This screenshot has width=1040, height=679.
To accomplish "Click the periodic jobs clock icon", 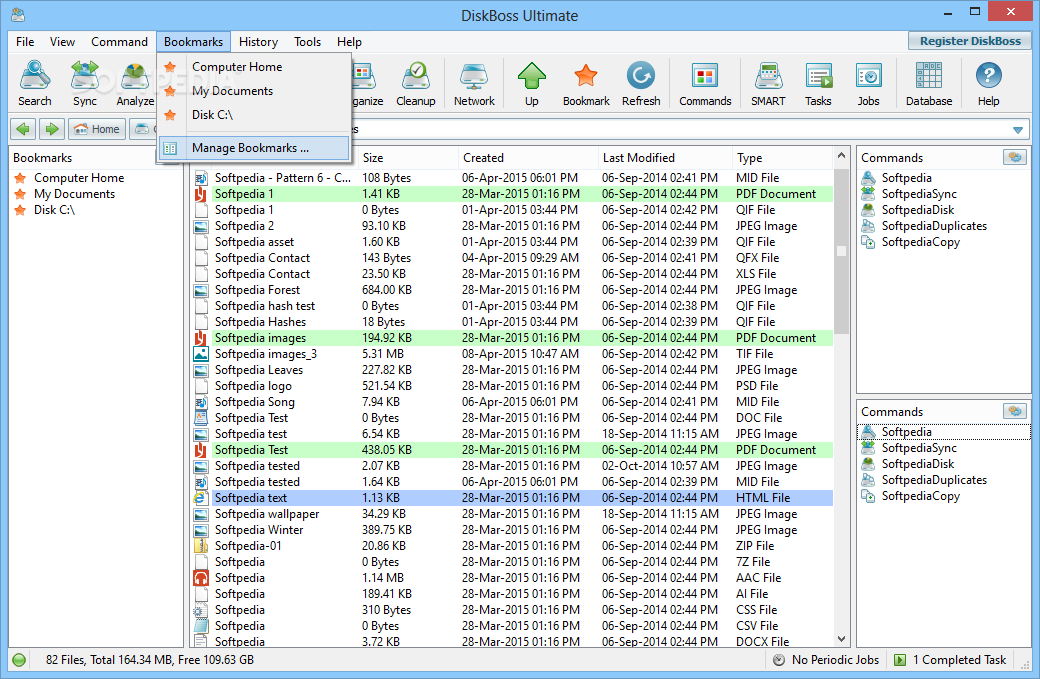I will pos(779,660).
